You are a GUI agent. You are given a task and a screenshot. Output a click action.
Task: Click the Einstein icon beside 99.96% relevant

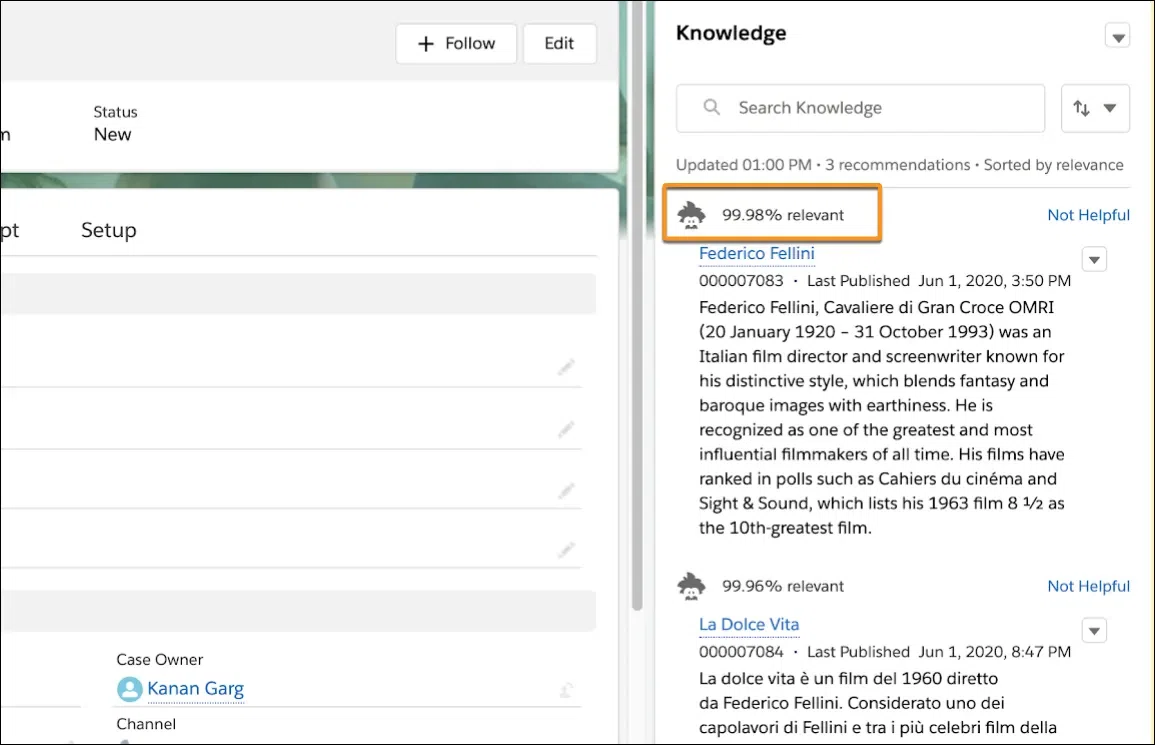(691, 587)
